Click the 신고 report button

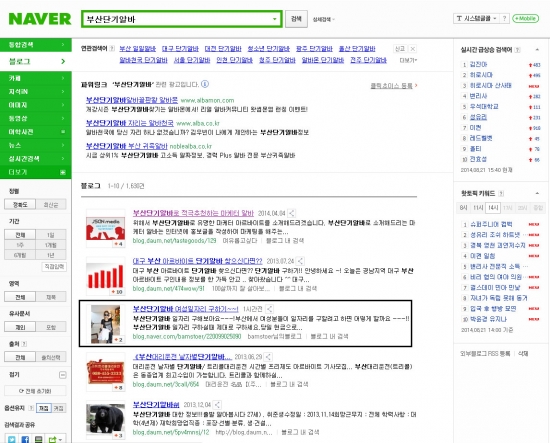click(x=400, y=49)
